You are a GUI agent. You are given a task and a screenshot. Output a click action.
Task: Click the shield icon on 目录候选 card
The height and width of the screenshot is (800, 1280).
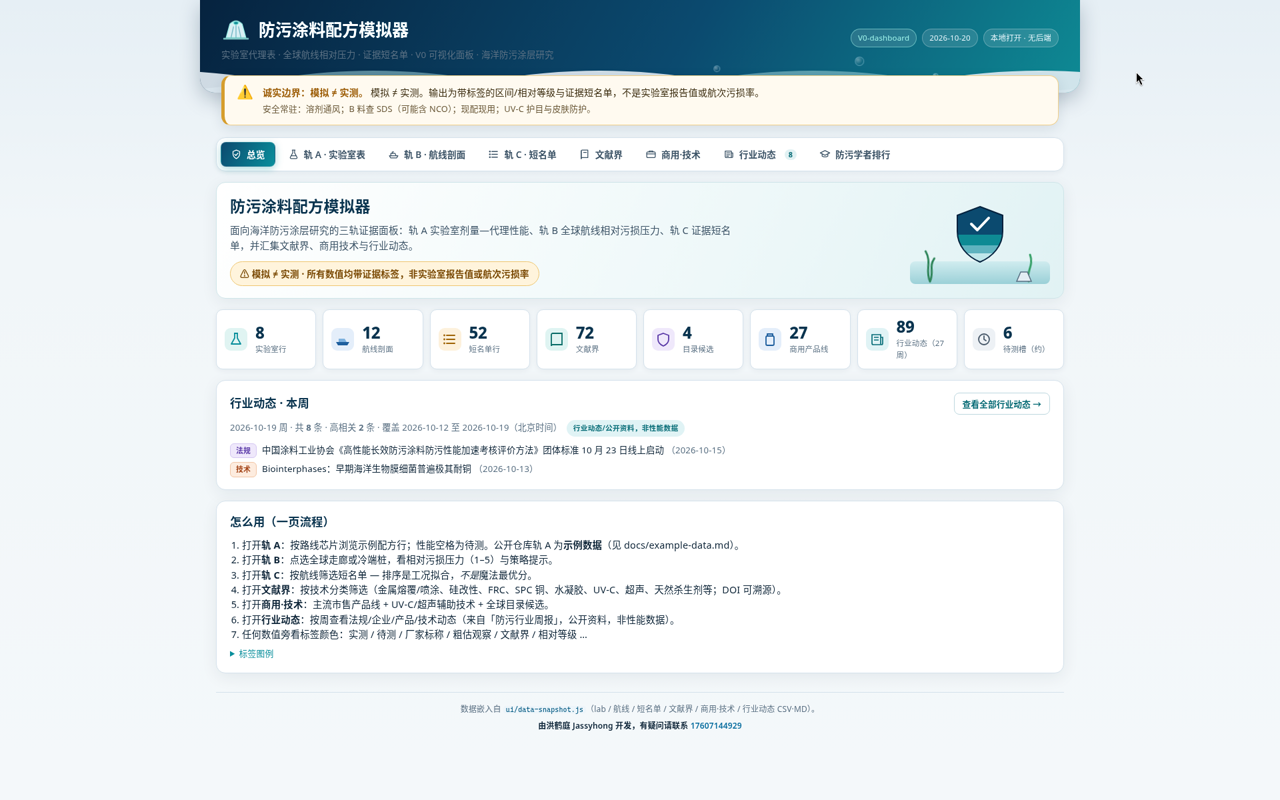pyautogui.click(x=663, y=339)
